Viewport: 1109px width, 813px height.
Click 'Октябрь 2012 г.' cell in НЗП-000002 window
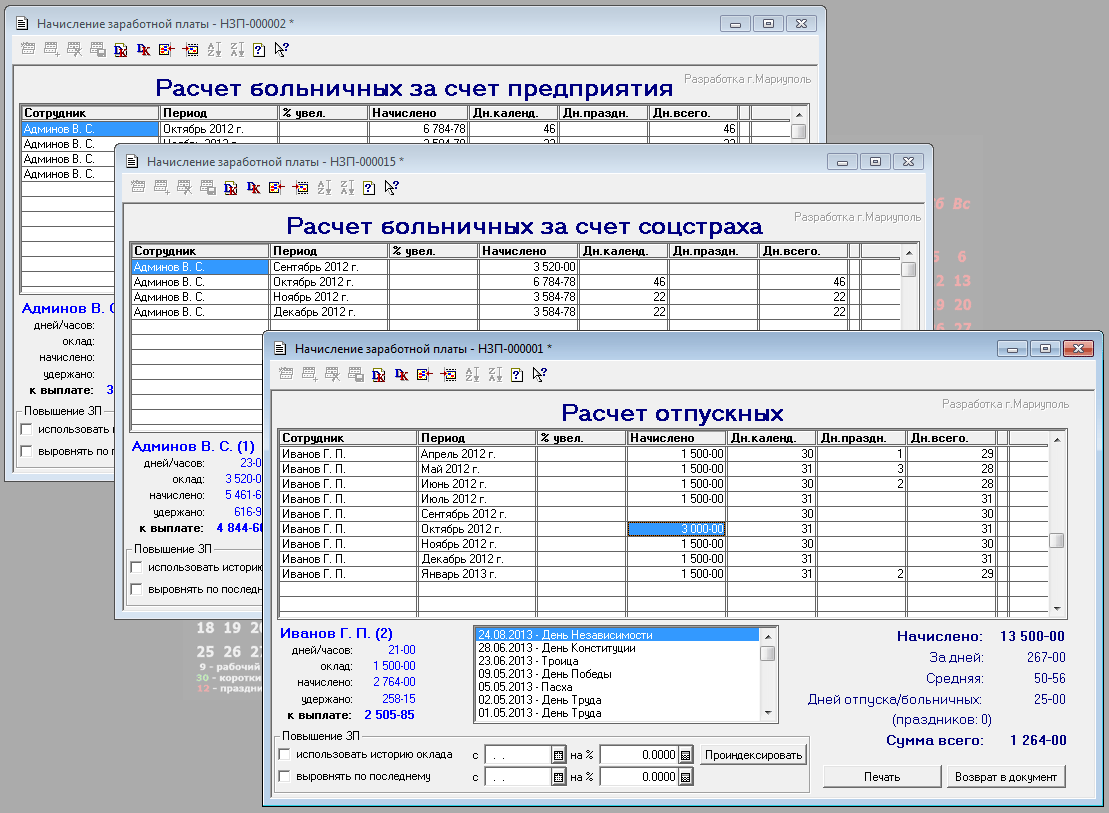pyautogui.click(x=219, y=129)
